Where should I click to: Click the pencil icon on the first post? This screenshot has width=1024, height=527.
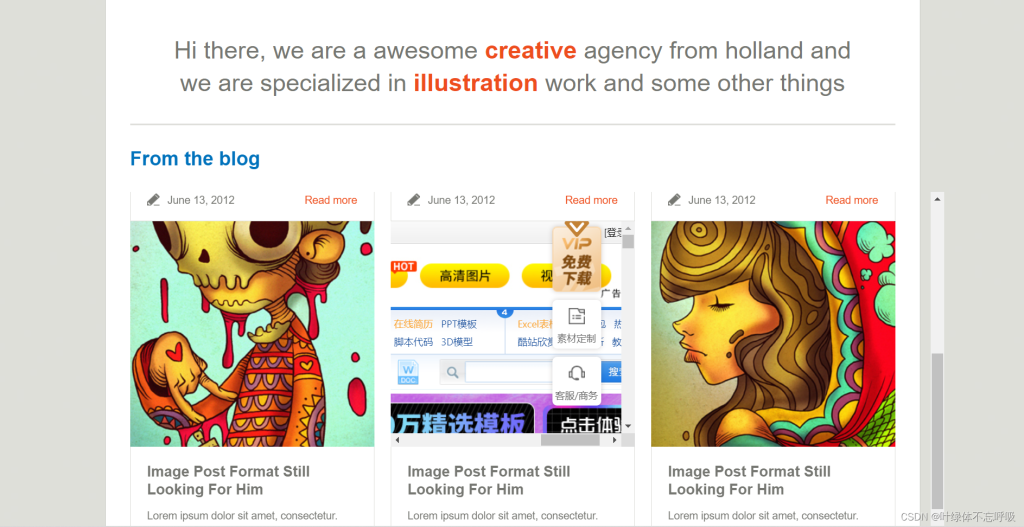pyautogui.click(x=153, y=200)
